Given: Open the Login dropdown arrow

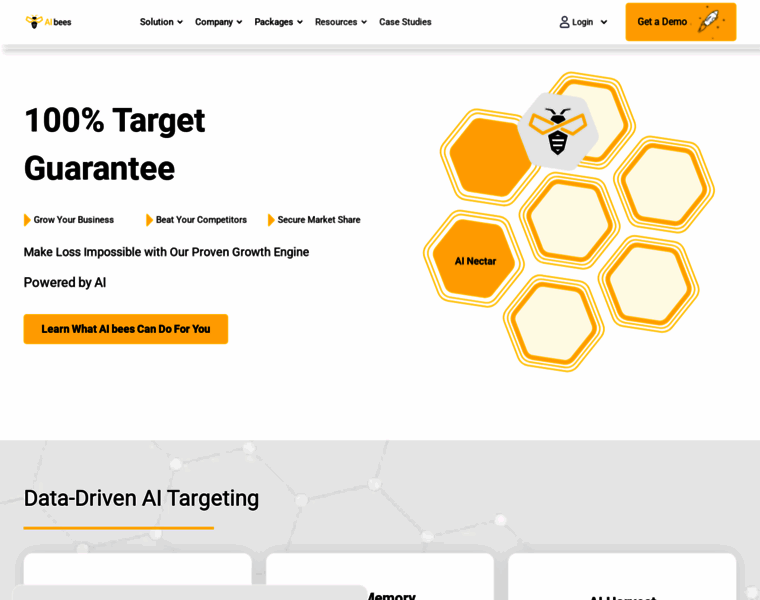Looking at the screenshot, I should coord(603,22).
